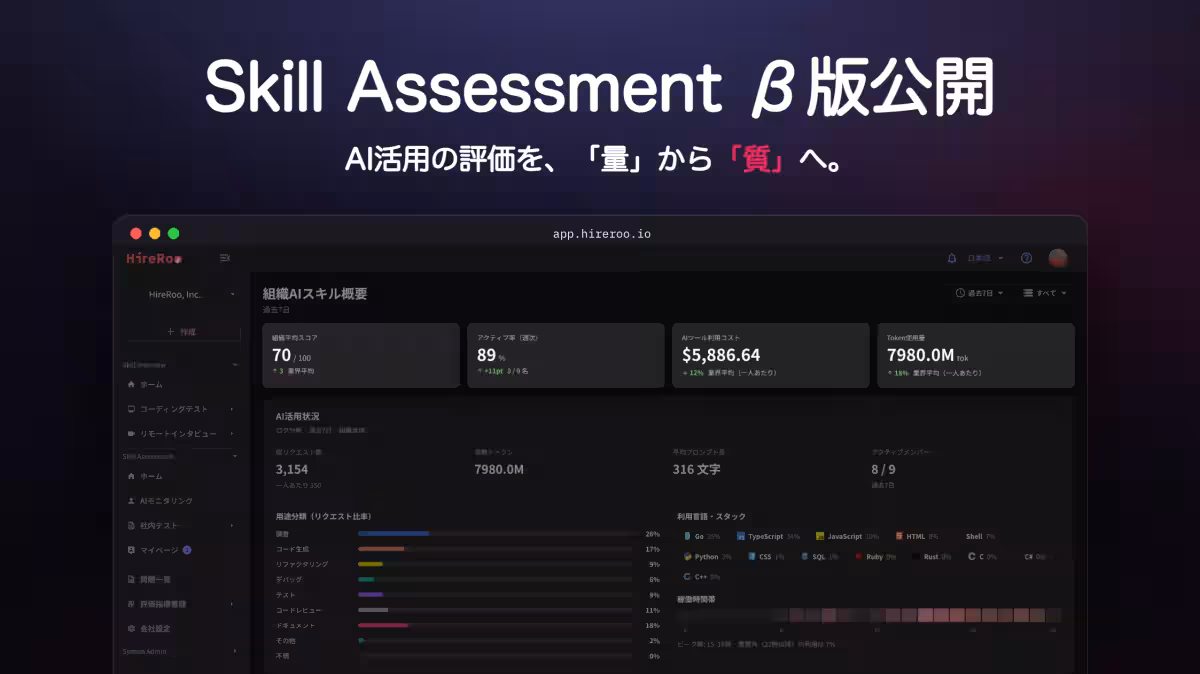The image size is (1200, 674).
Task: Click the コード生成 usage bar
Action: [x=381, y=549]
